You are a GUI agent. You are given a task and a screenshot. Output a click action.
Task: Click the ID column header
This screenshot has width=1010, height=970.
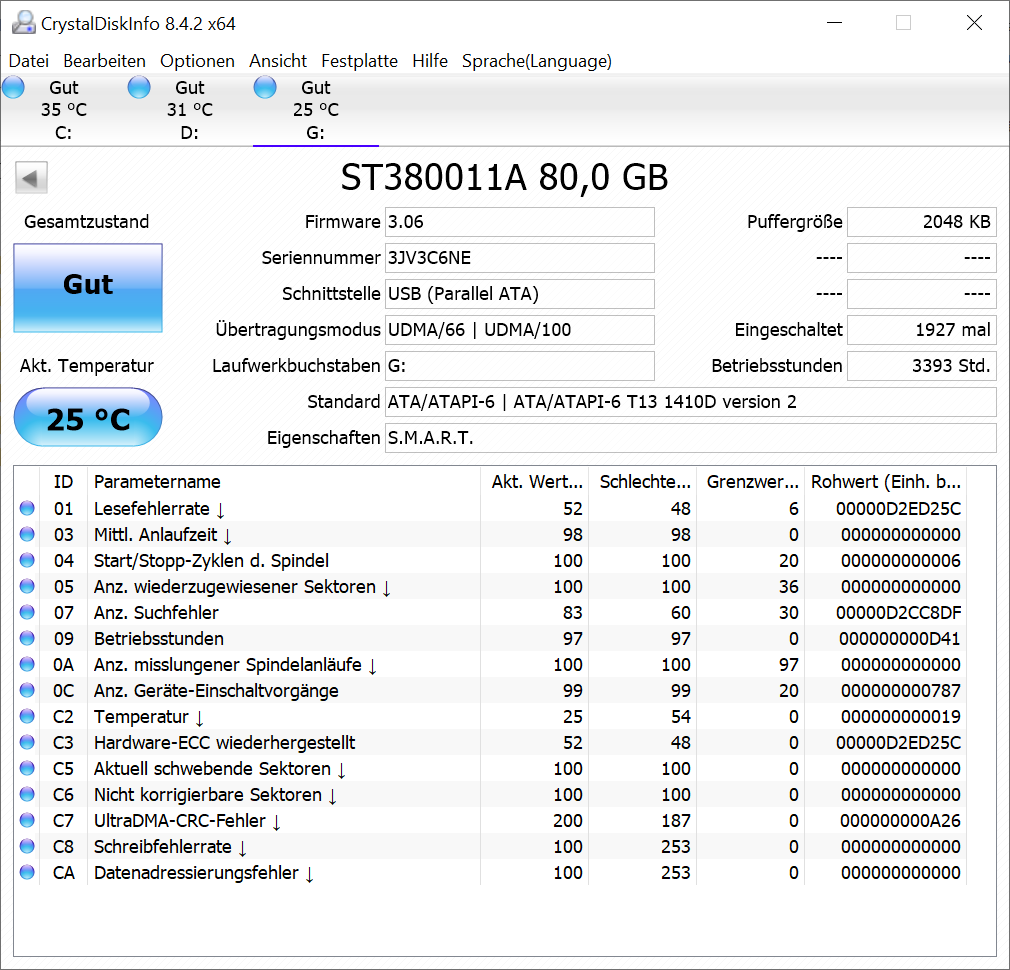pyautogui.click(x=63, y=482)
